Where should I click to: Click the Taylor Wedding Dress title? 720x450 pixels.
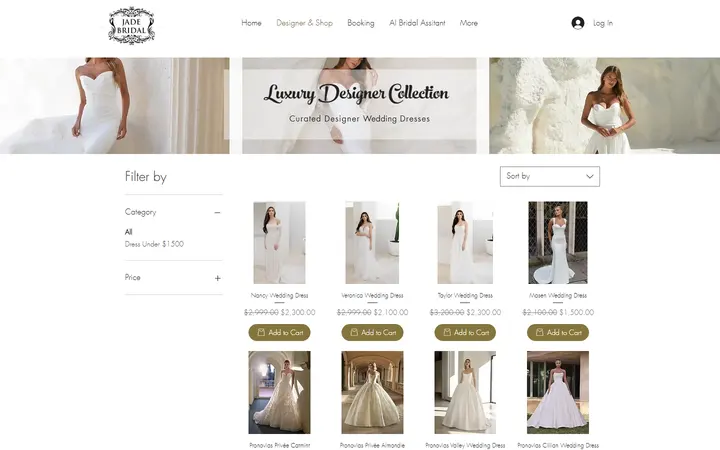click(465, 296)
